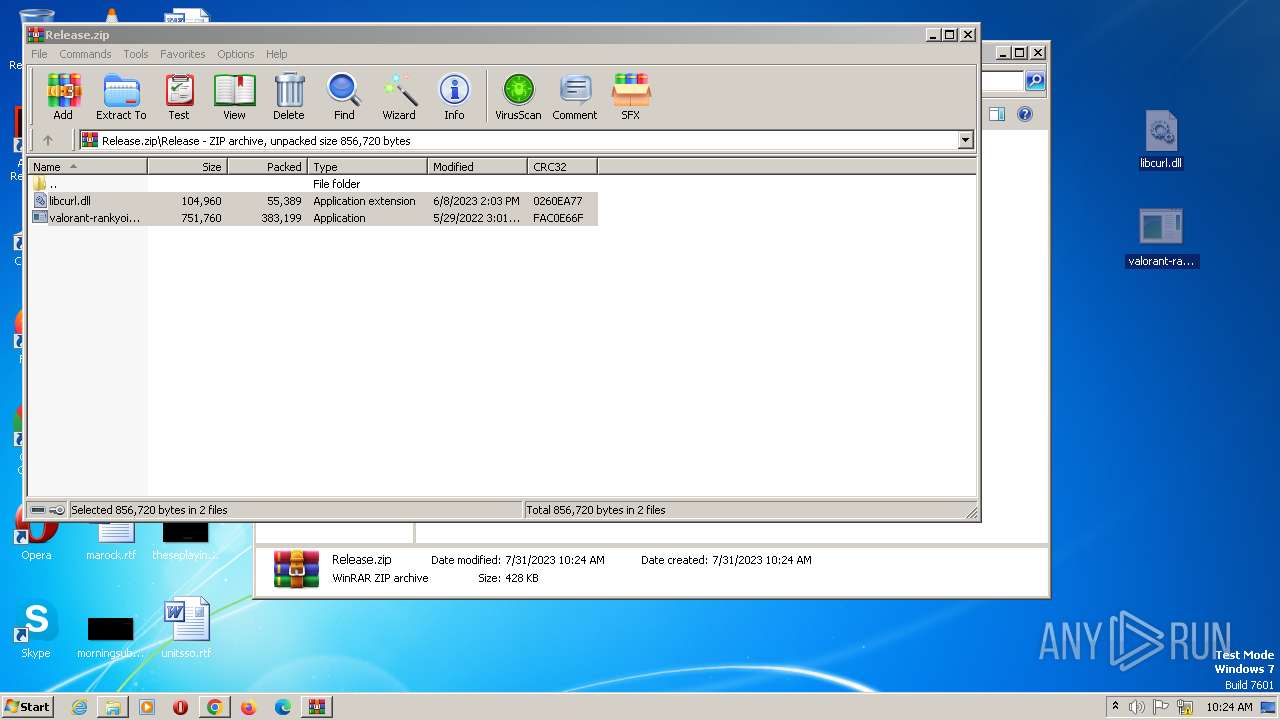Start VirusScan on the archive
This screenshot has height=720, width=1280.
coord(518,97)
